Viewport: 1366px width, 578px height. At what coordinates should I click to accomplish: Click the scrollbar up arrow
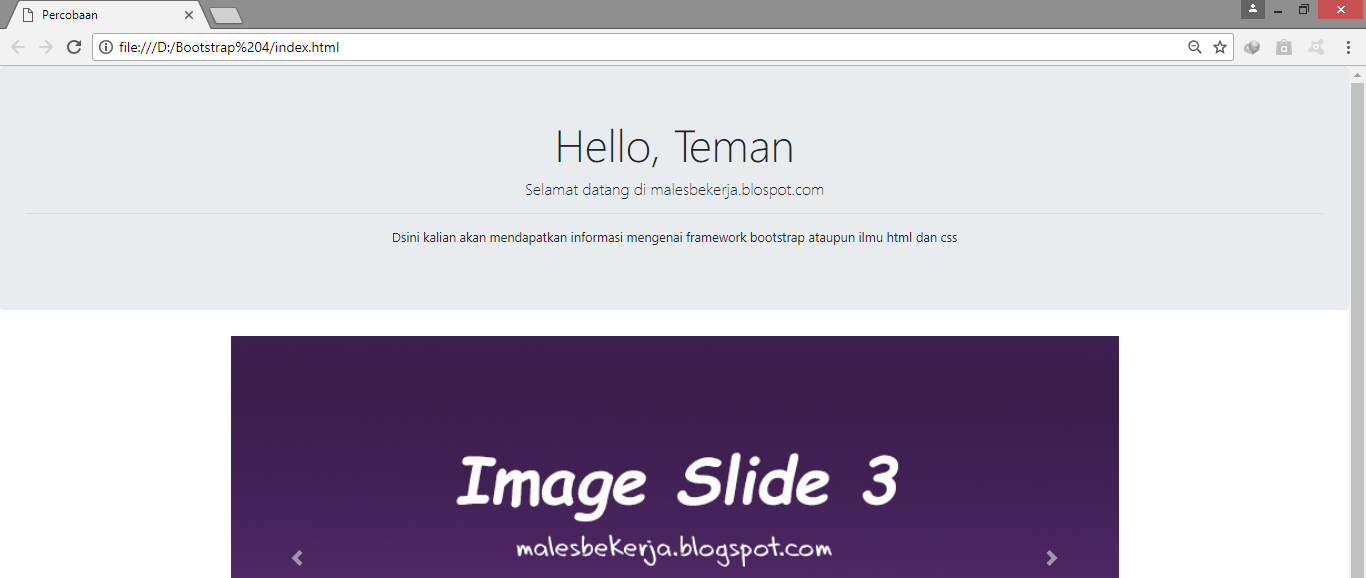coord(1357,75)
